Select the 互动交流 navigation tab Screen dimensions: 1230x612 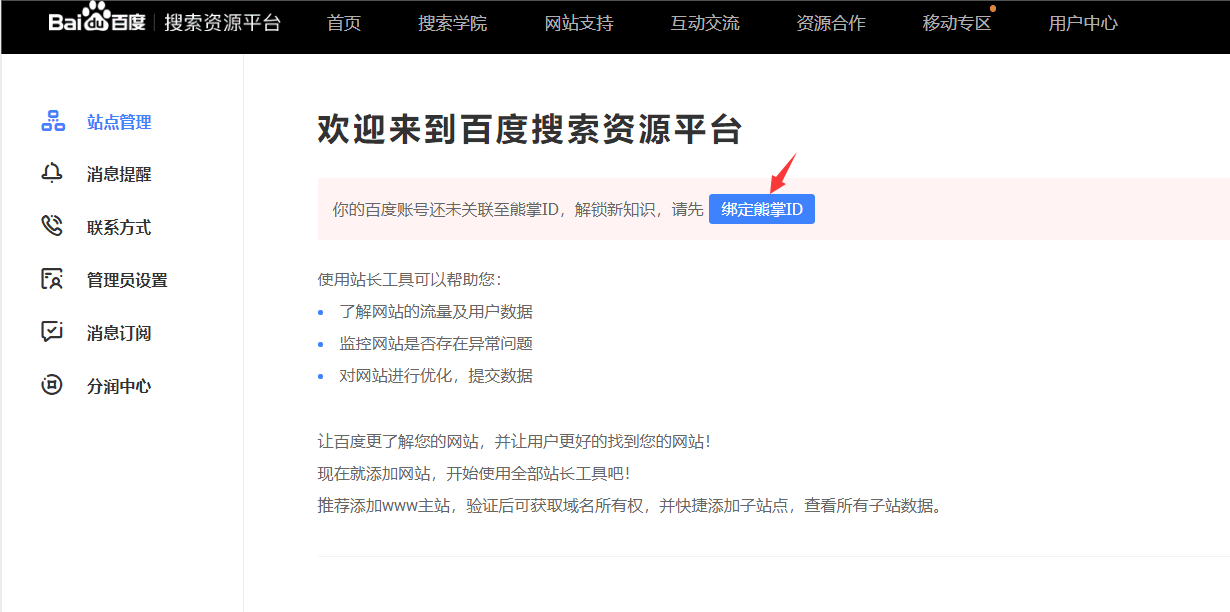[706, 23]
